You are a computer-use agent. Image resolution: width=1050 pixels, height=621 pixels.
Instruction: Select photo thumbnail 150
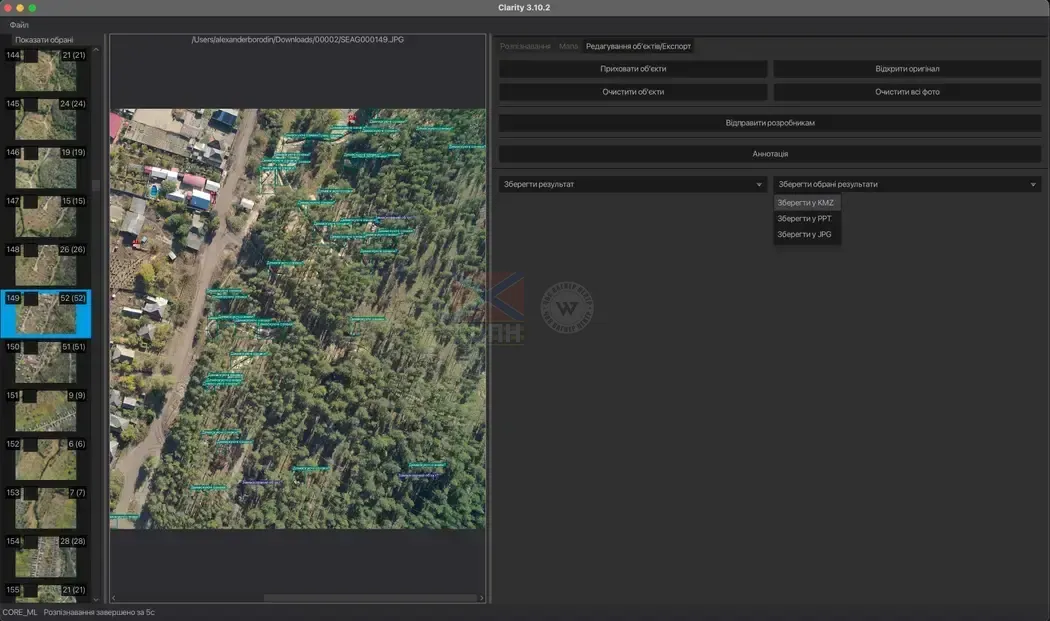tap(46, 362)
